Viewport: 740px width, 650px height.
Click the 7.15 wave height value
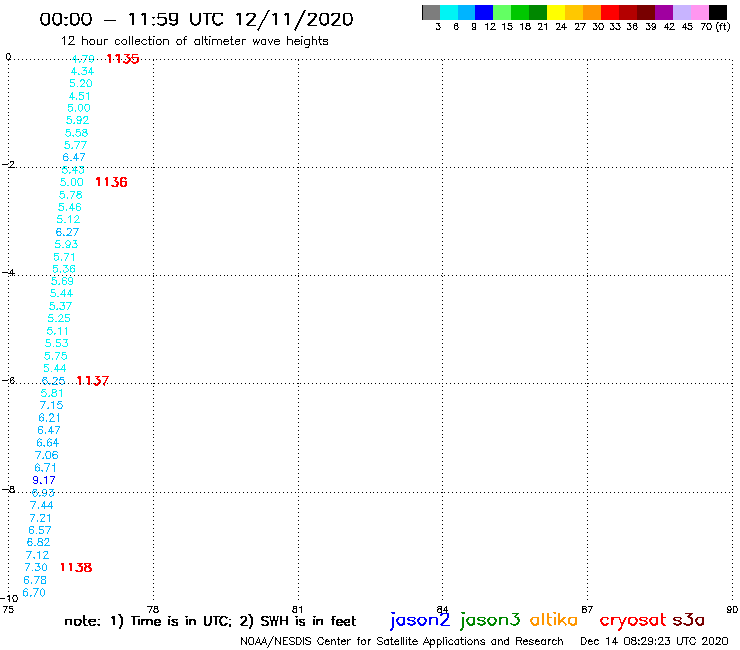pos(51,405)
